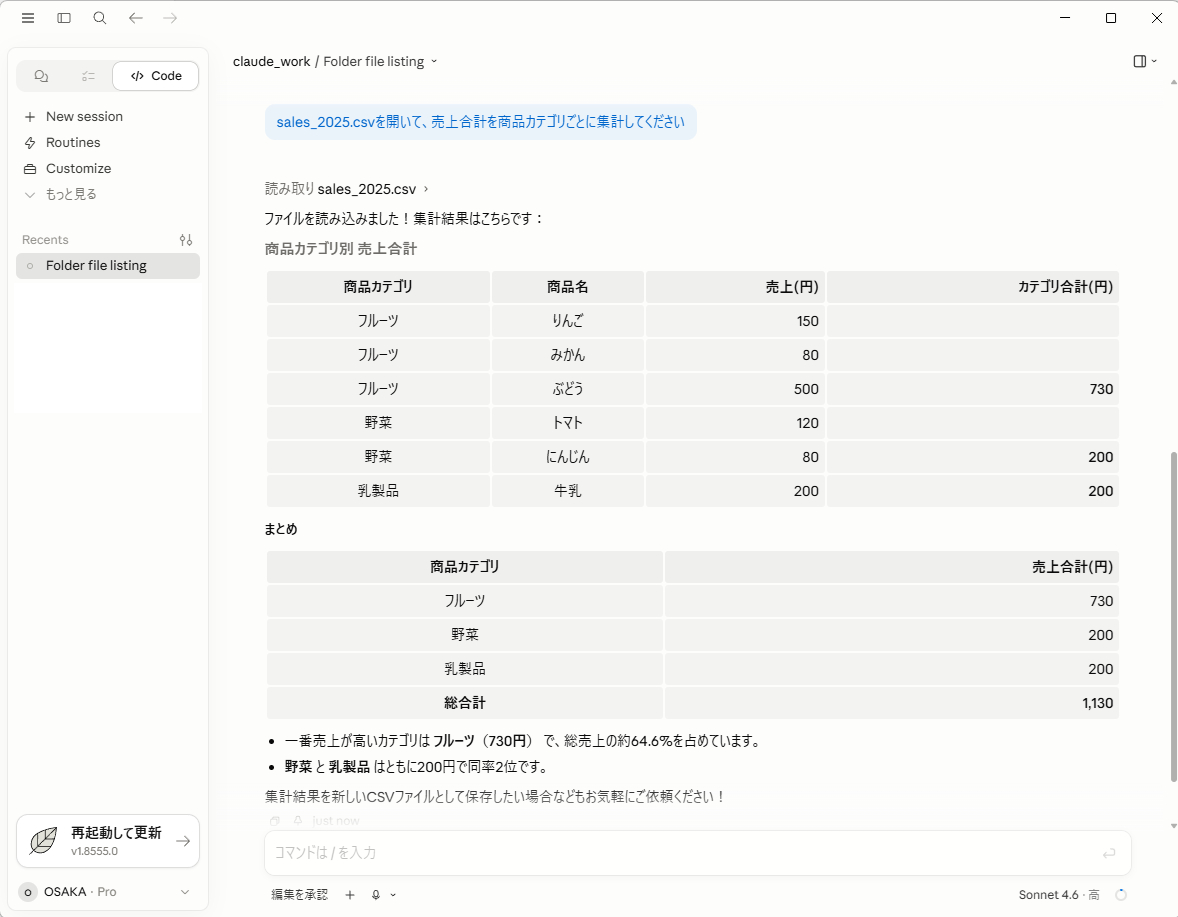The width and height of the screenshot is (1178, 917).
Task: Click the りんご cell
Action: pyautogui.click(x=567, y=321)
